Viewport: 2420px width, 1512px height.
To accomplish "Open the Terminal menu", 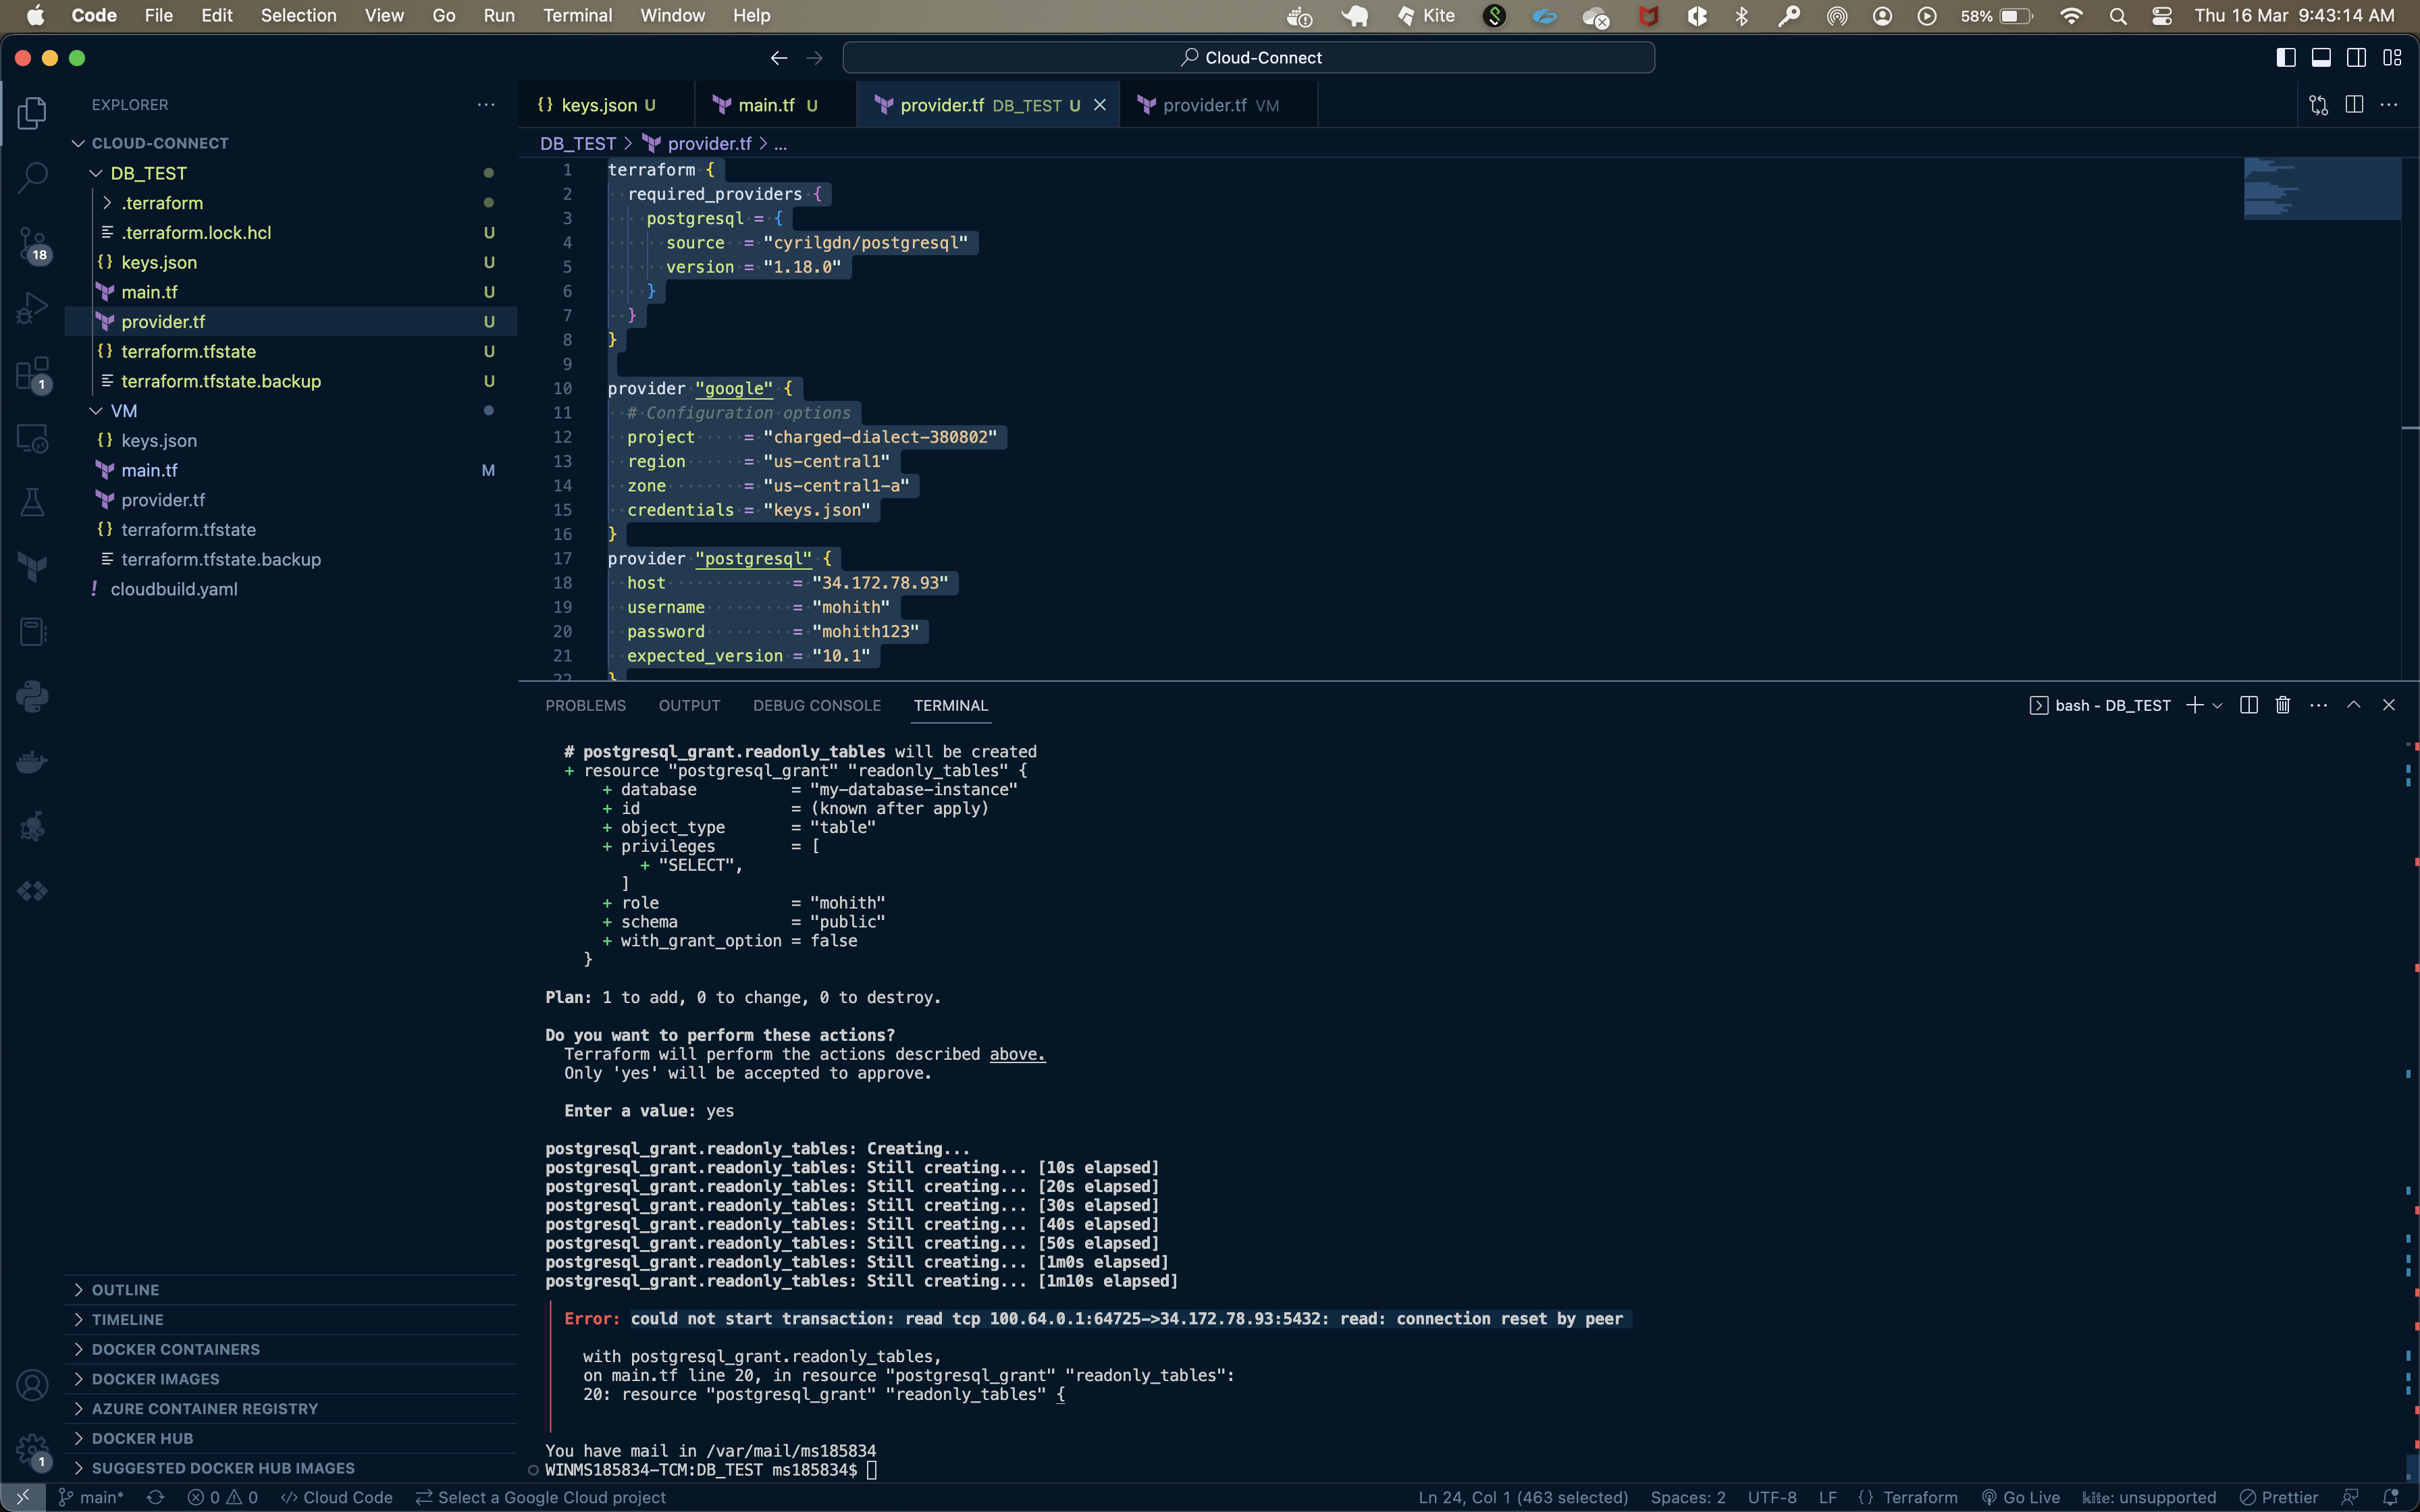I will tap(577, 15).
